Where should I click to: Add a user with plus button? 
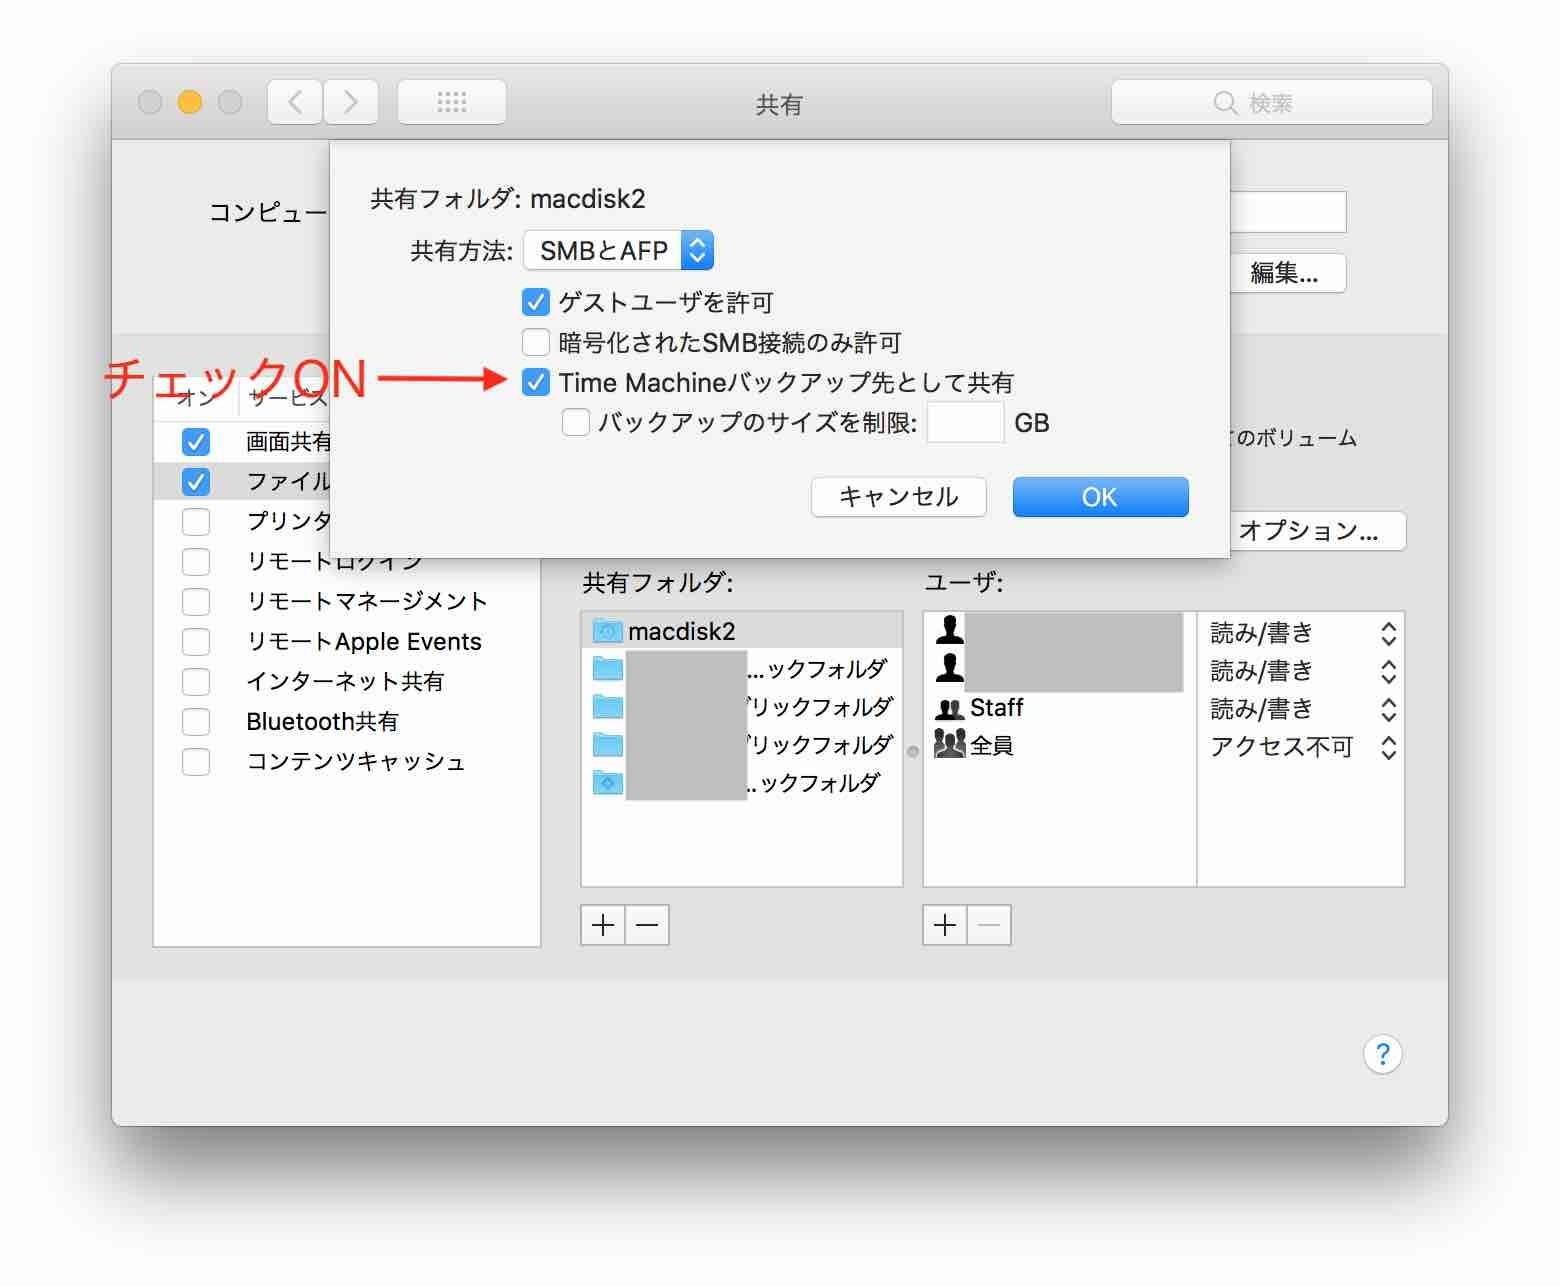945,925
